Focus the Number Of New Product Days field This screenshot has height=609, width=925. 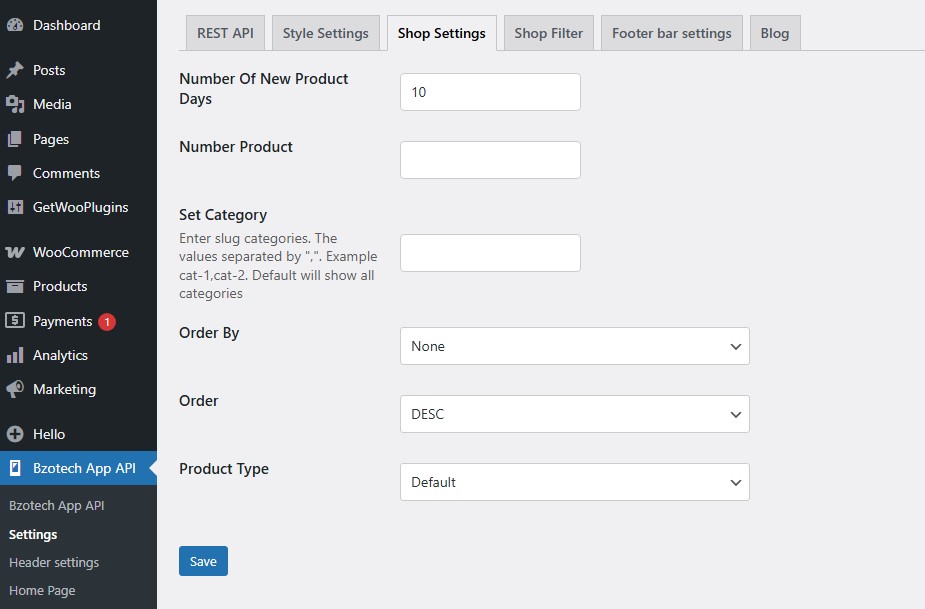coord(490,92)
